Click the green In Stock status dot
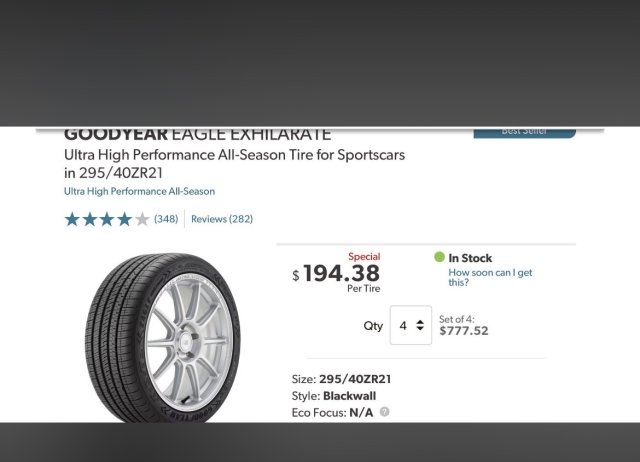The image size is (640, 462). point(439,257)
